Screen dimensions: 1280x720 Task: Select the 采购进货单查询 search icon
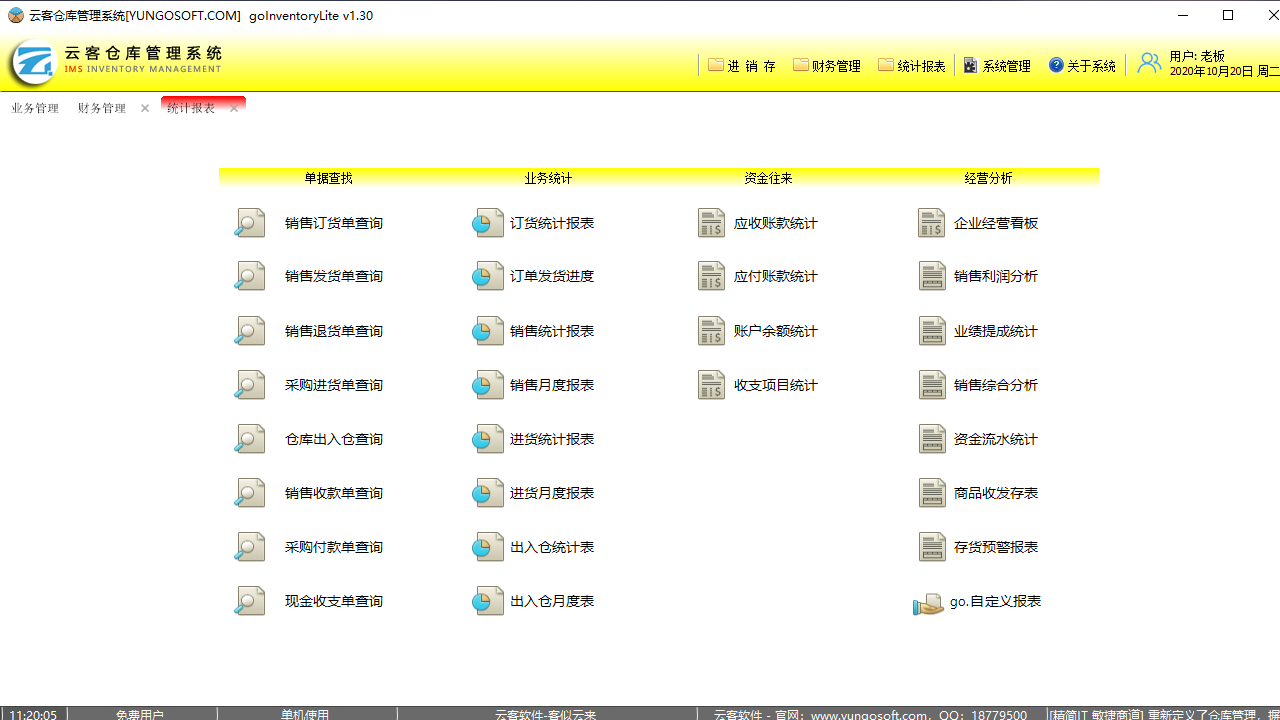click(249, 384)
